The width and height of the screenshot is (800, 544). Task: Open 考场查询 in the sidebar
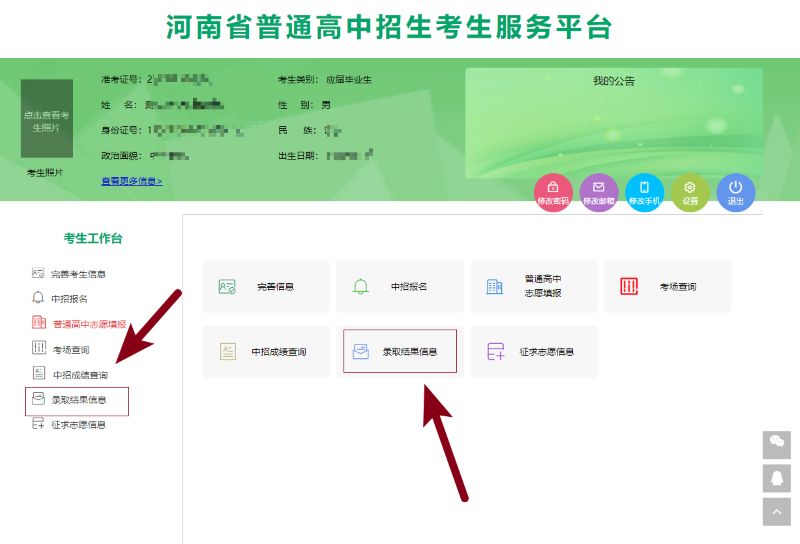point(71,350)
